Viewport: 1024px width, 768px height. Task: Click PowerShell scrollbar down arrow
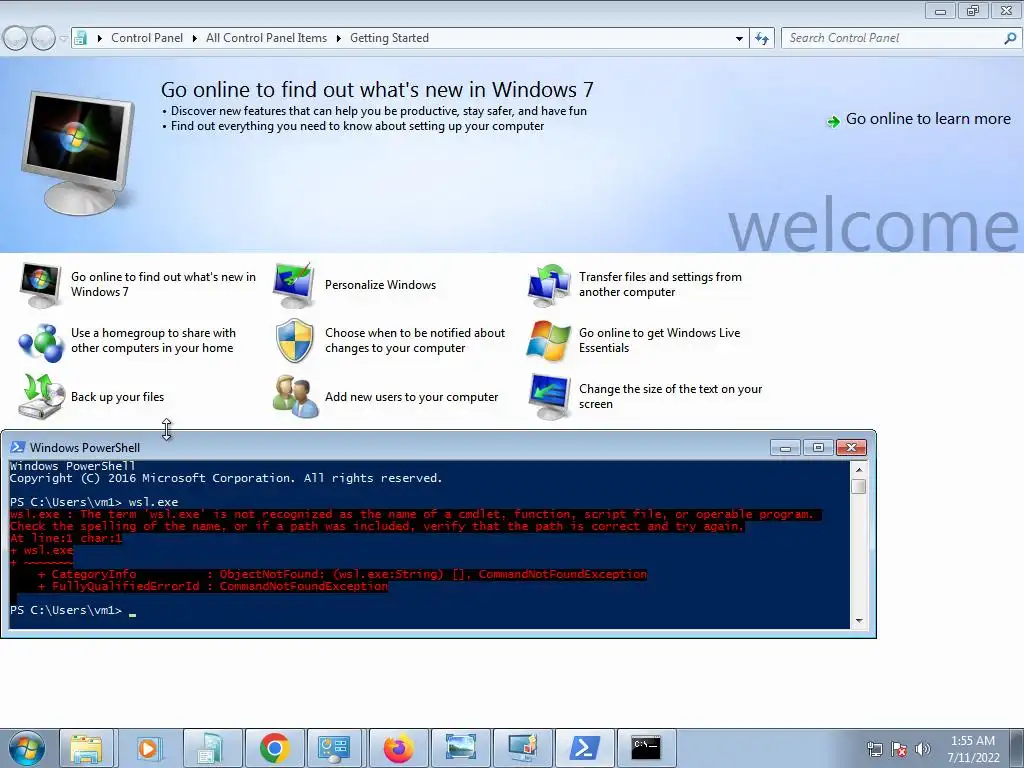[859, 621]
